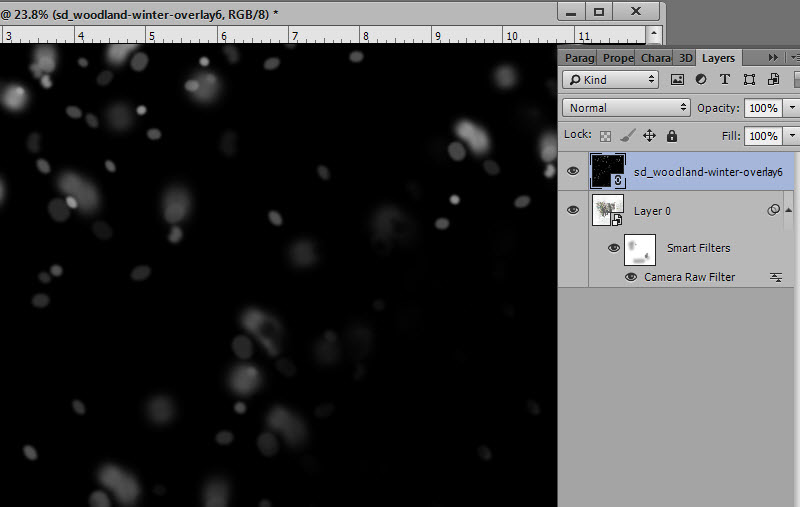Select the Layers tab
This screenshot has height=507, width=800.
718,58
